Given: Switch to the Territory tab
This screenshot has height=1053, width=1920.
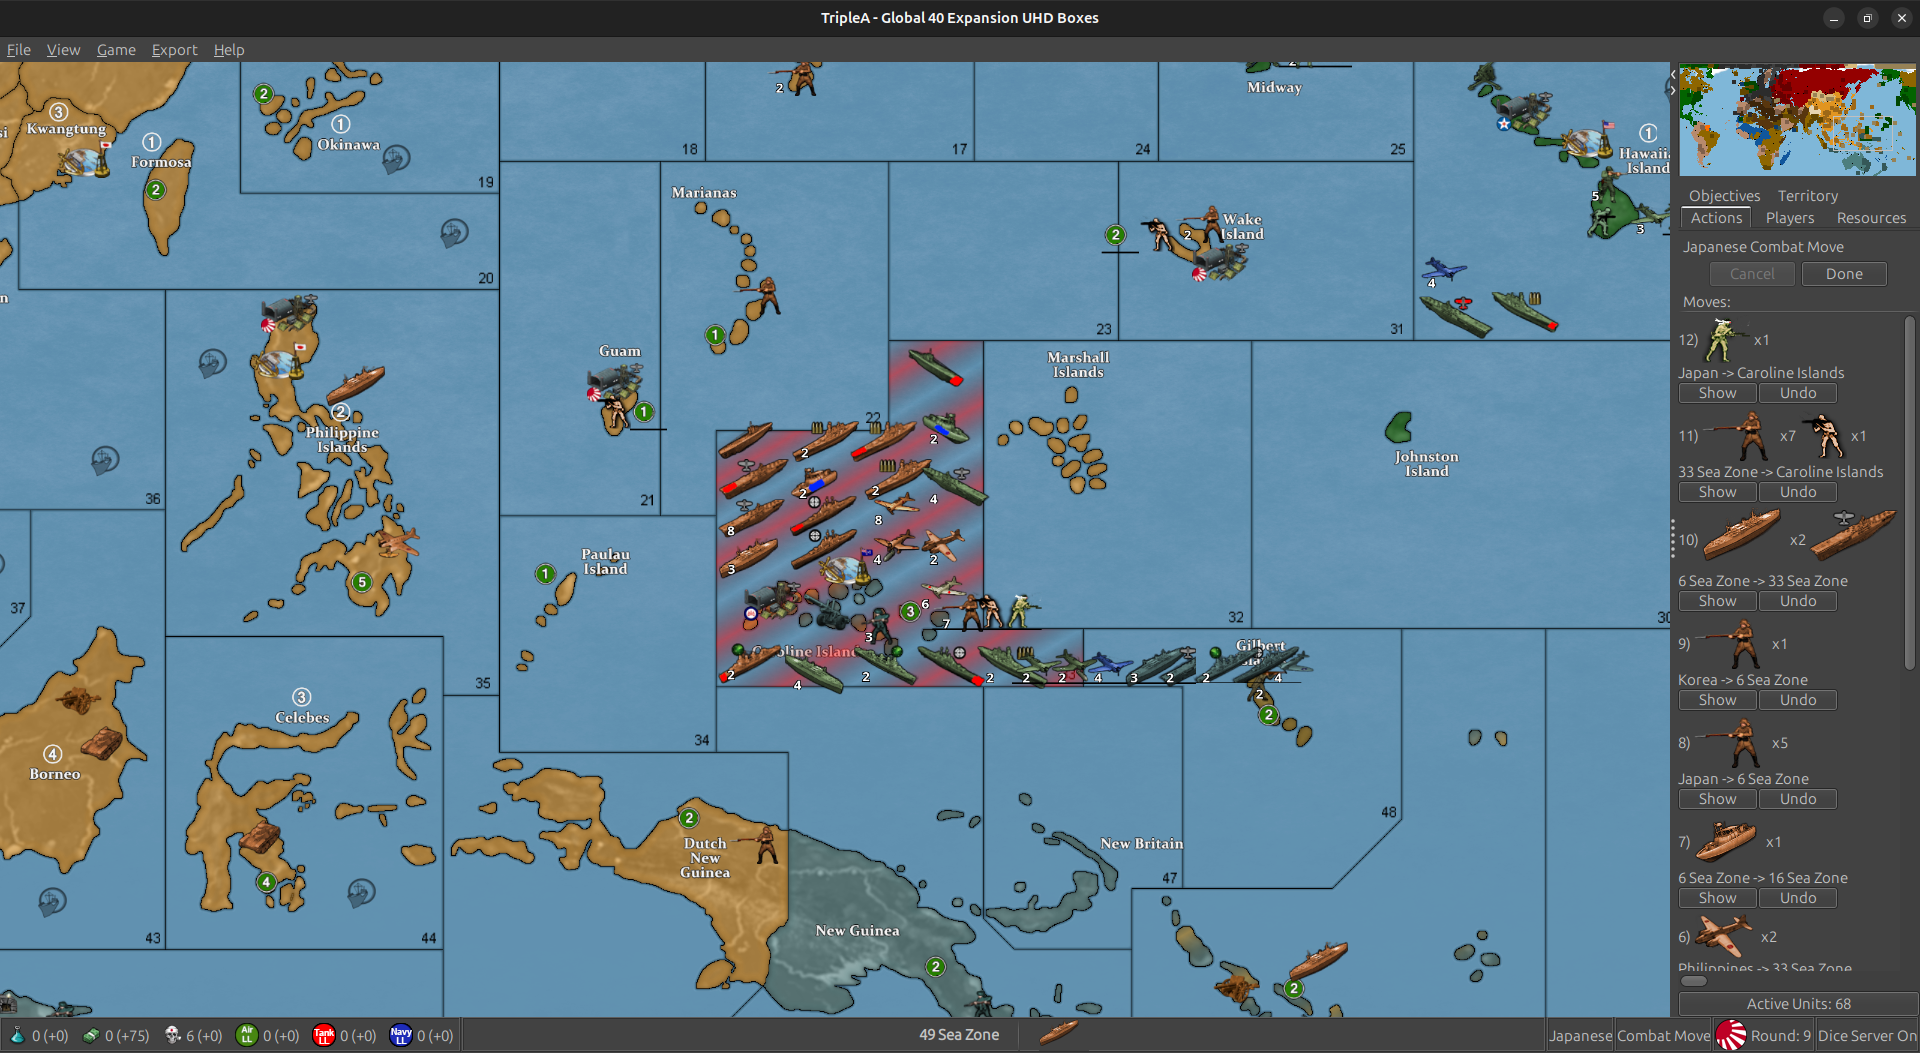Looking at the screenshot, I should (x=1807, y=195).
